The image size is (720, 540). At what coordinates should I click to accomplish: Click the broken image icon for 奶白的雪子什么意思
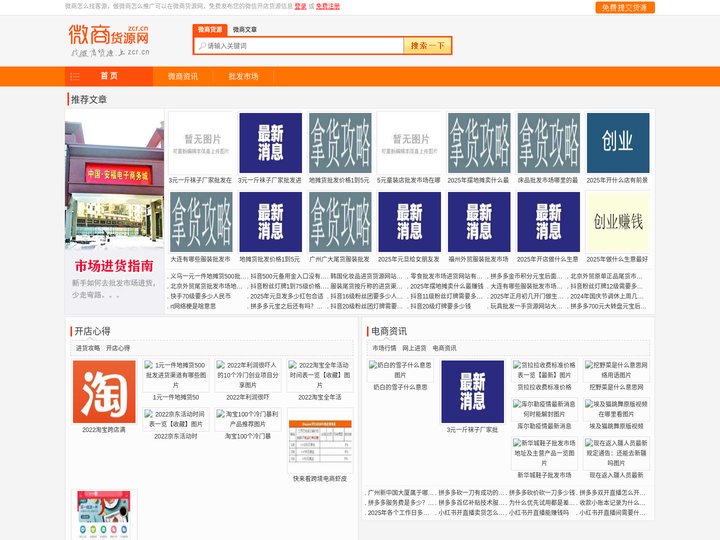point(373,365)
